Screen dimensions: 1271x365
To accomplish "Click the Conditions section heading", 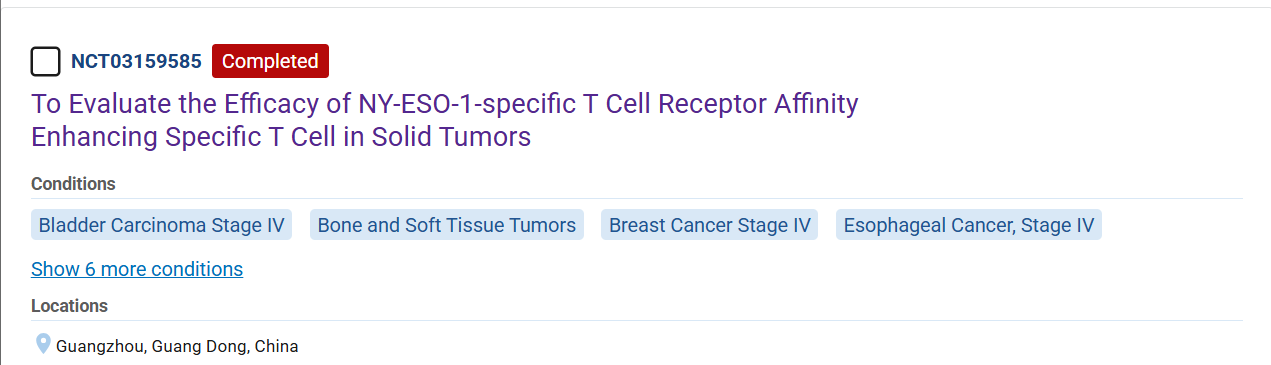I will point(73,184).
